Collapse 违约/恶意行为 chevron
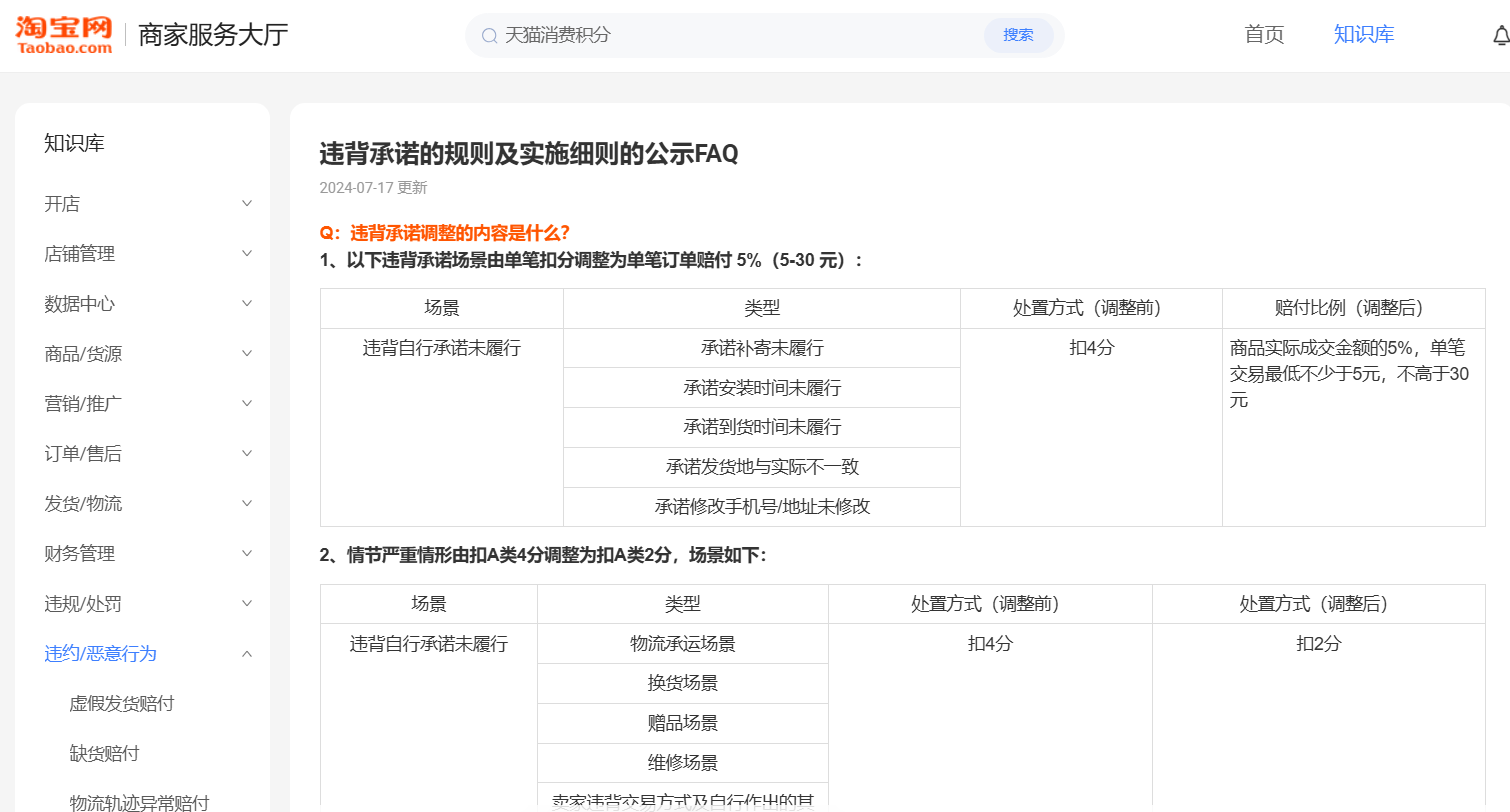The width and height of the screenshot is (1510, 812). [x=247, y=654]
